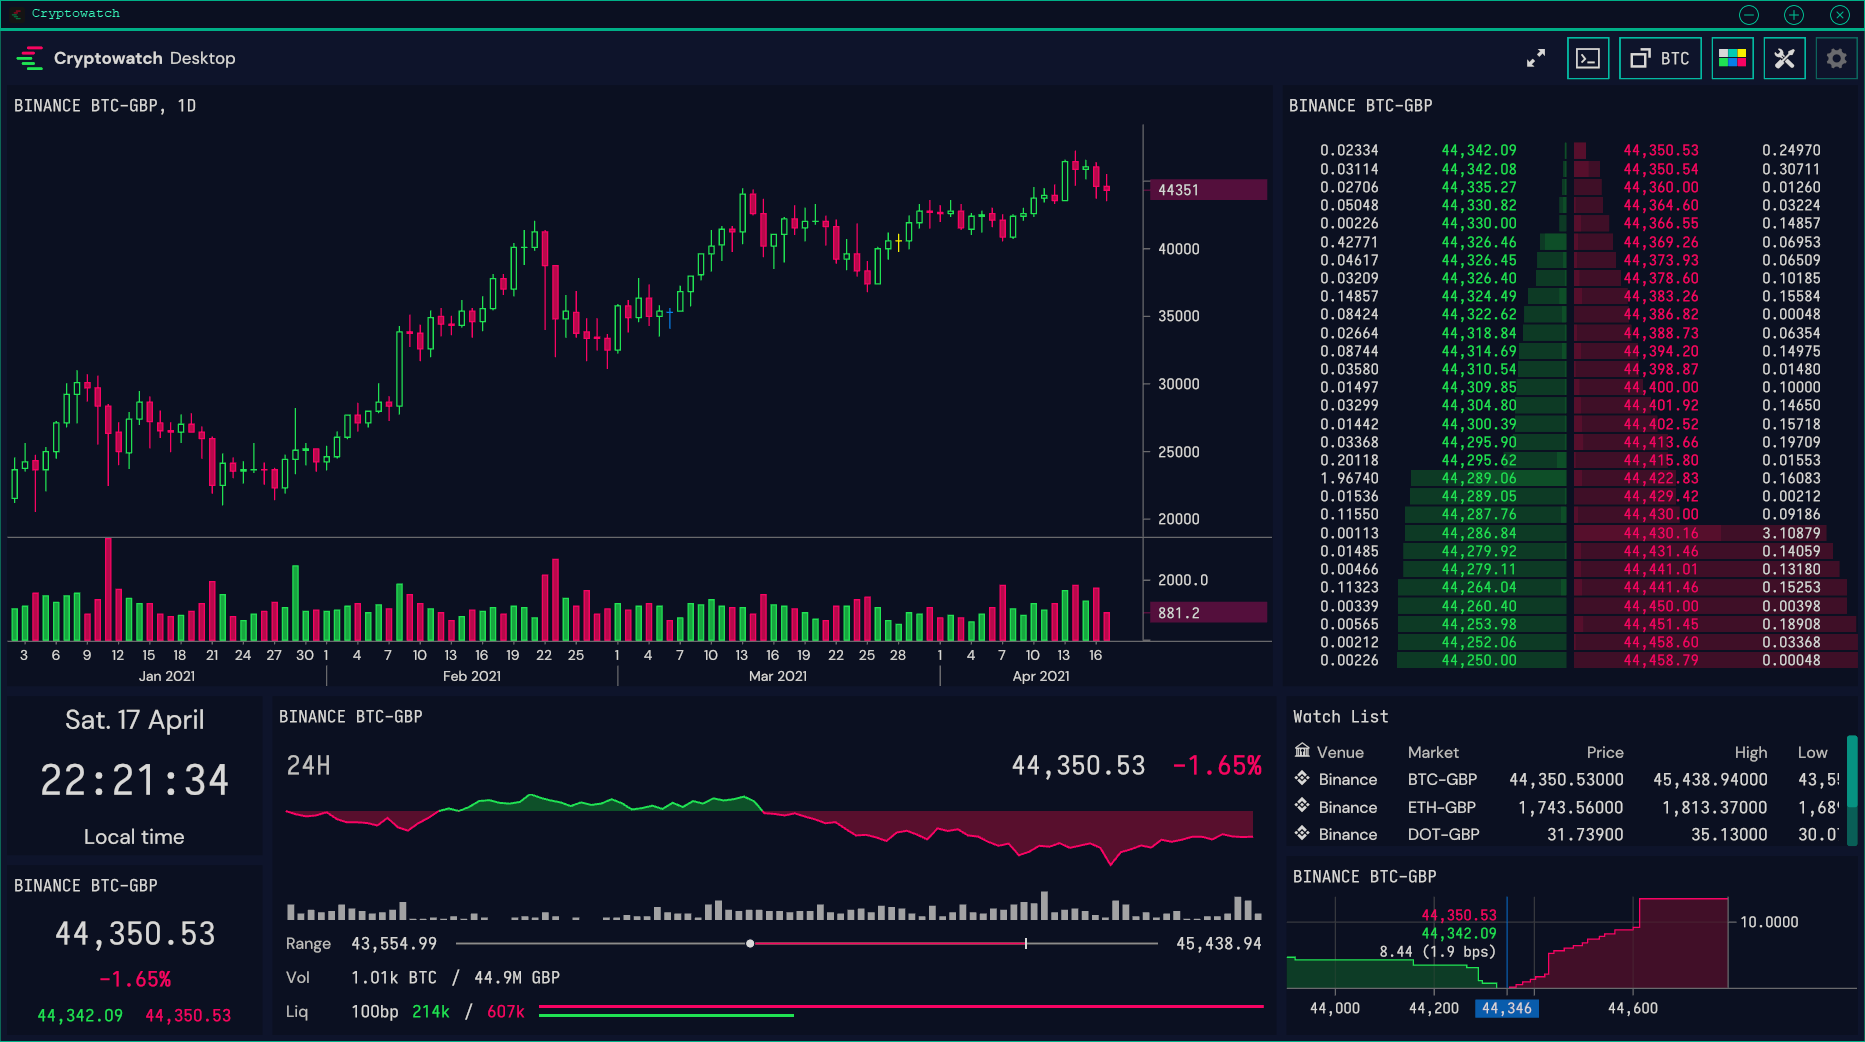The image size is (1865, 1042).
Task: Select the Binance ETH-GBP watch list row
Action: 1566,807
